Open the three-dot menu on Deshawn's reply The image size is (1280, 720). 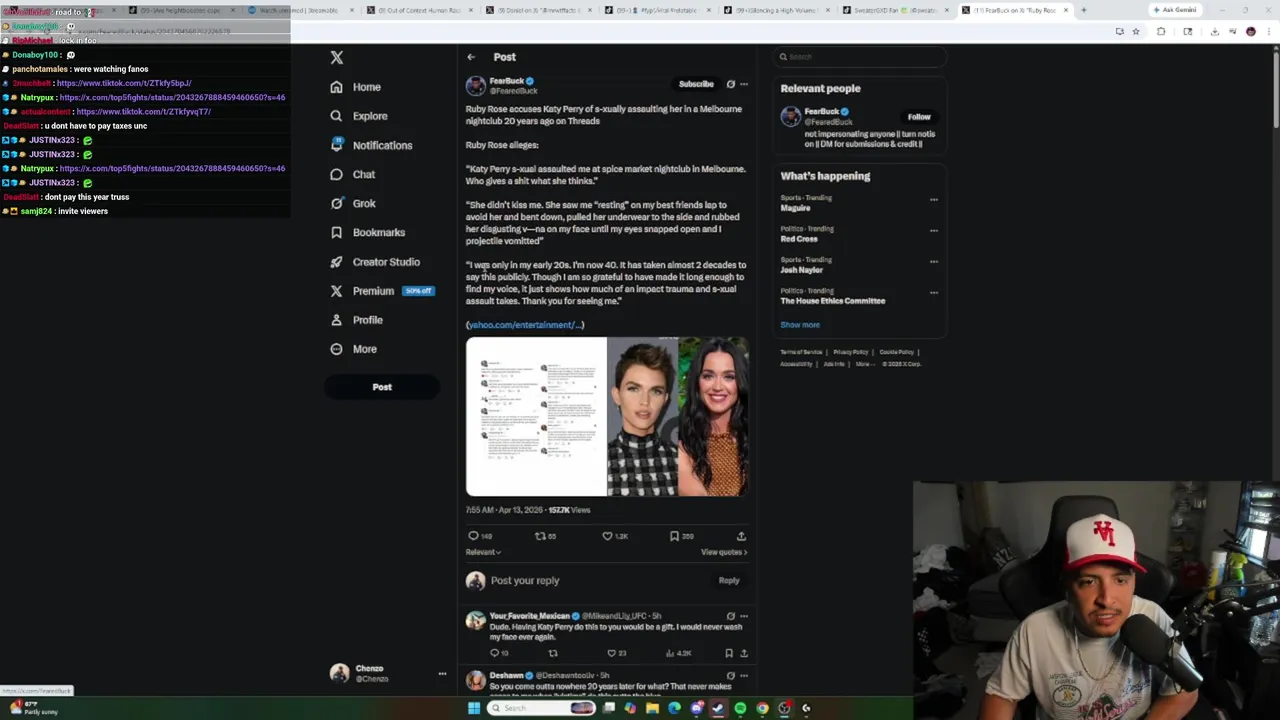coord(743,675)
